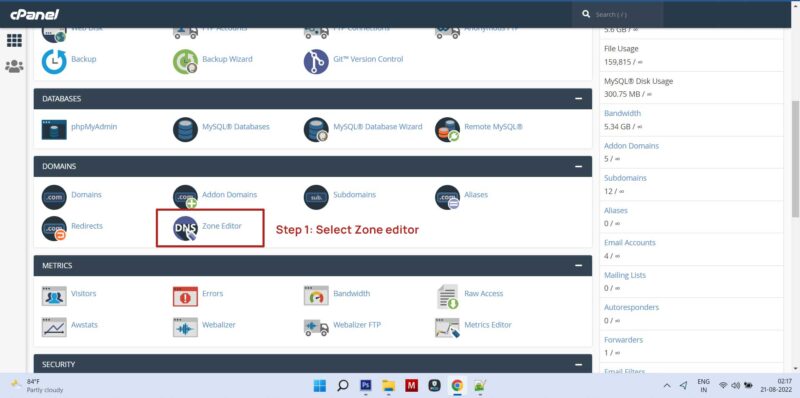This screenshot has height=398, width=800.
Task: Open the Redirects icon
Action: coord(54,228)
